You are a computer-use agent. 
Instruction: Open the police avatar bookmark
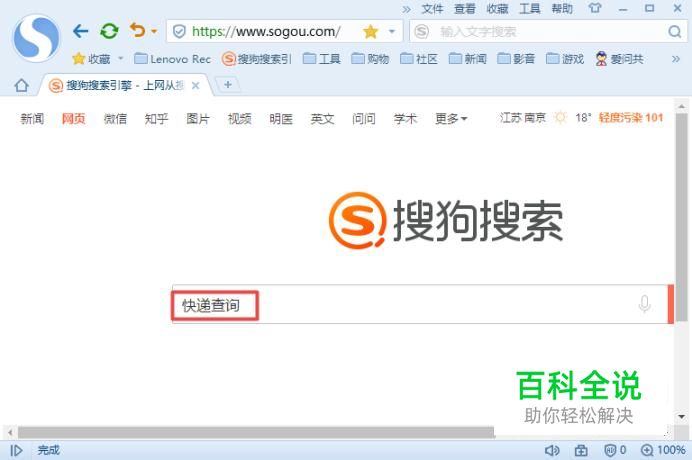tap(619, 59)
